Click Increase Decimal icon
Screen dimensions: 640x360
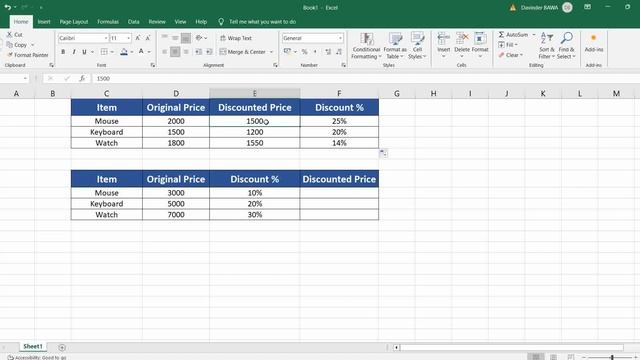click(x=328, y=52)
